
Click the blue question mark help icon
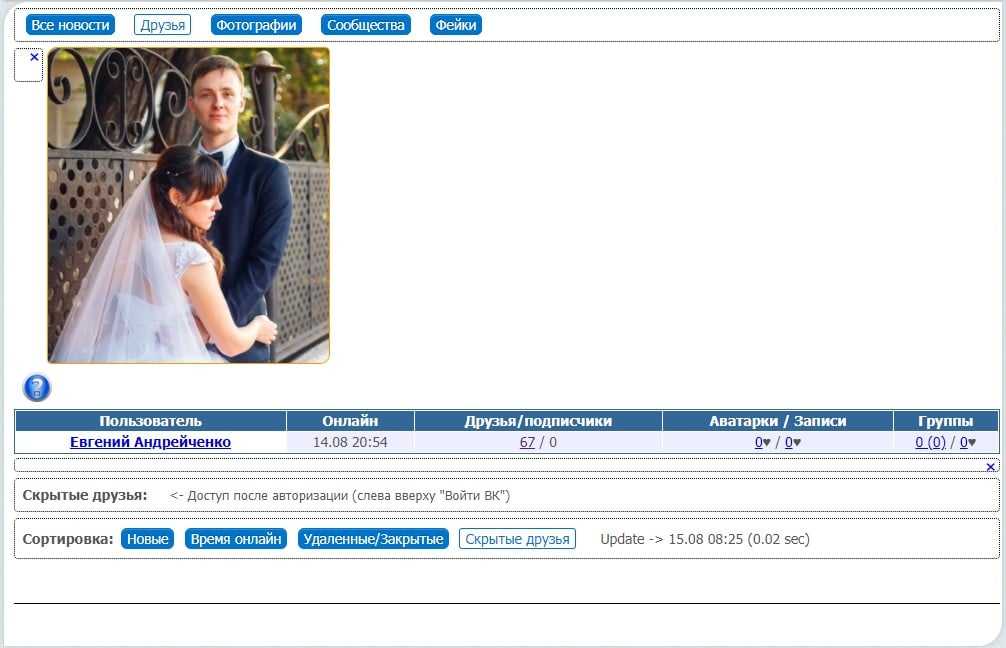(37, 388)
